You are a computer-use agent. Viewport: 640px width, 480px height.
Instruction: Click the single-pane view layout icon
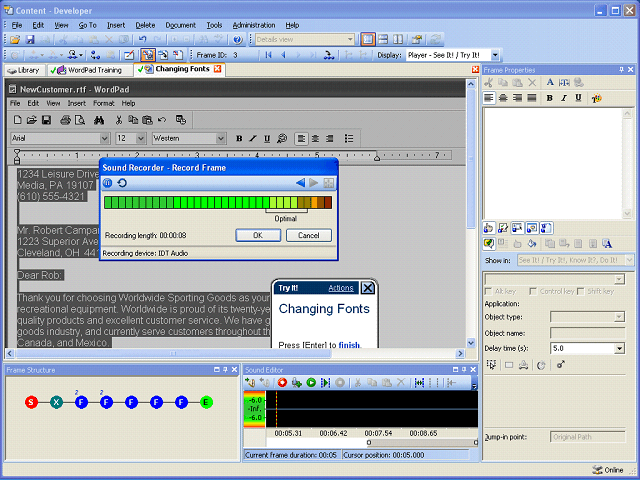pos(368,40)
